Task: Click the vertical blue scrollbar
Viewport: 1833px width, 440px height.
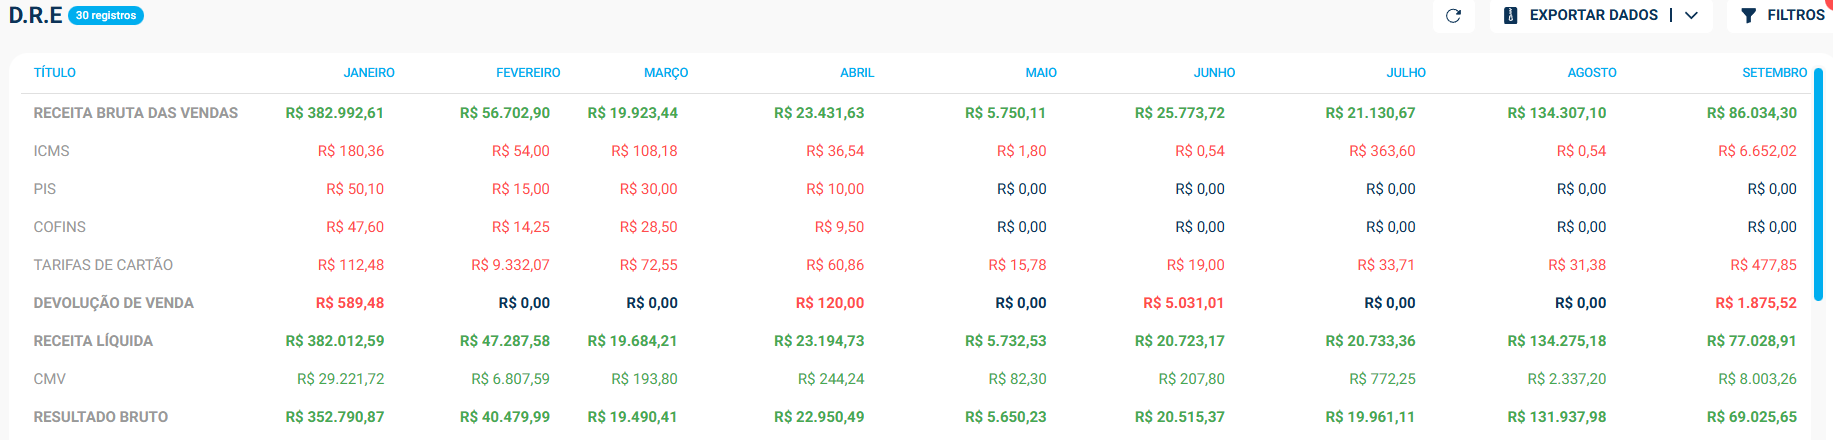Action: (x=1819, y=250)
